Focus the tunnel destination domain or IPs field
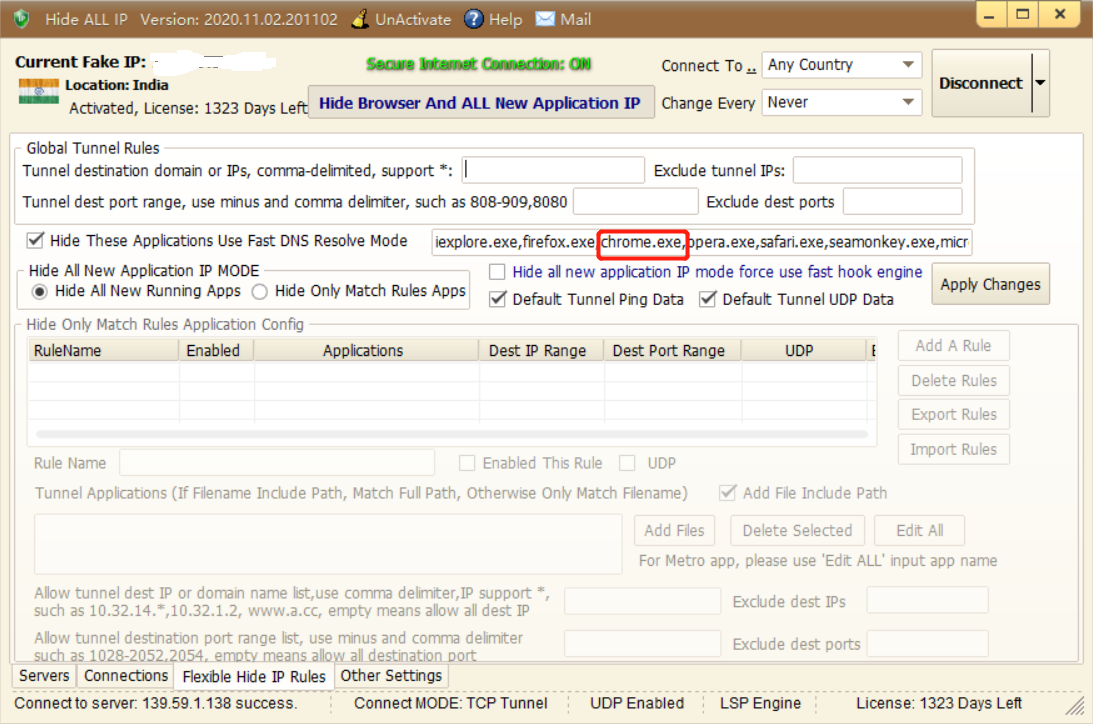Screen dimensions: 1093x724 [553, 170]
